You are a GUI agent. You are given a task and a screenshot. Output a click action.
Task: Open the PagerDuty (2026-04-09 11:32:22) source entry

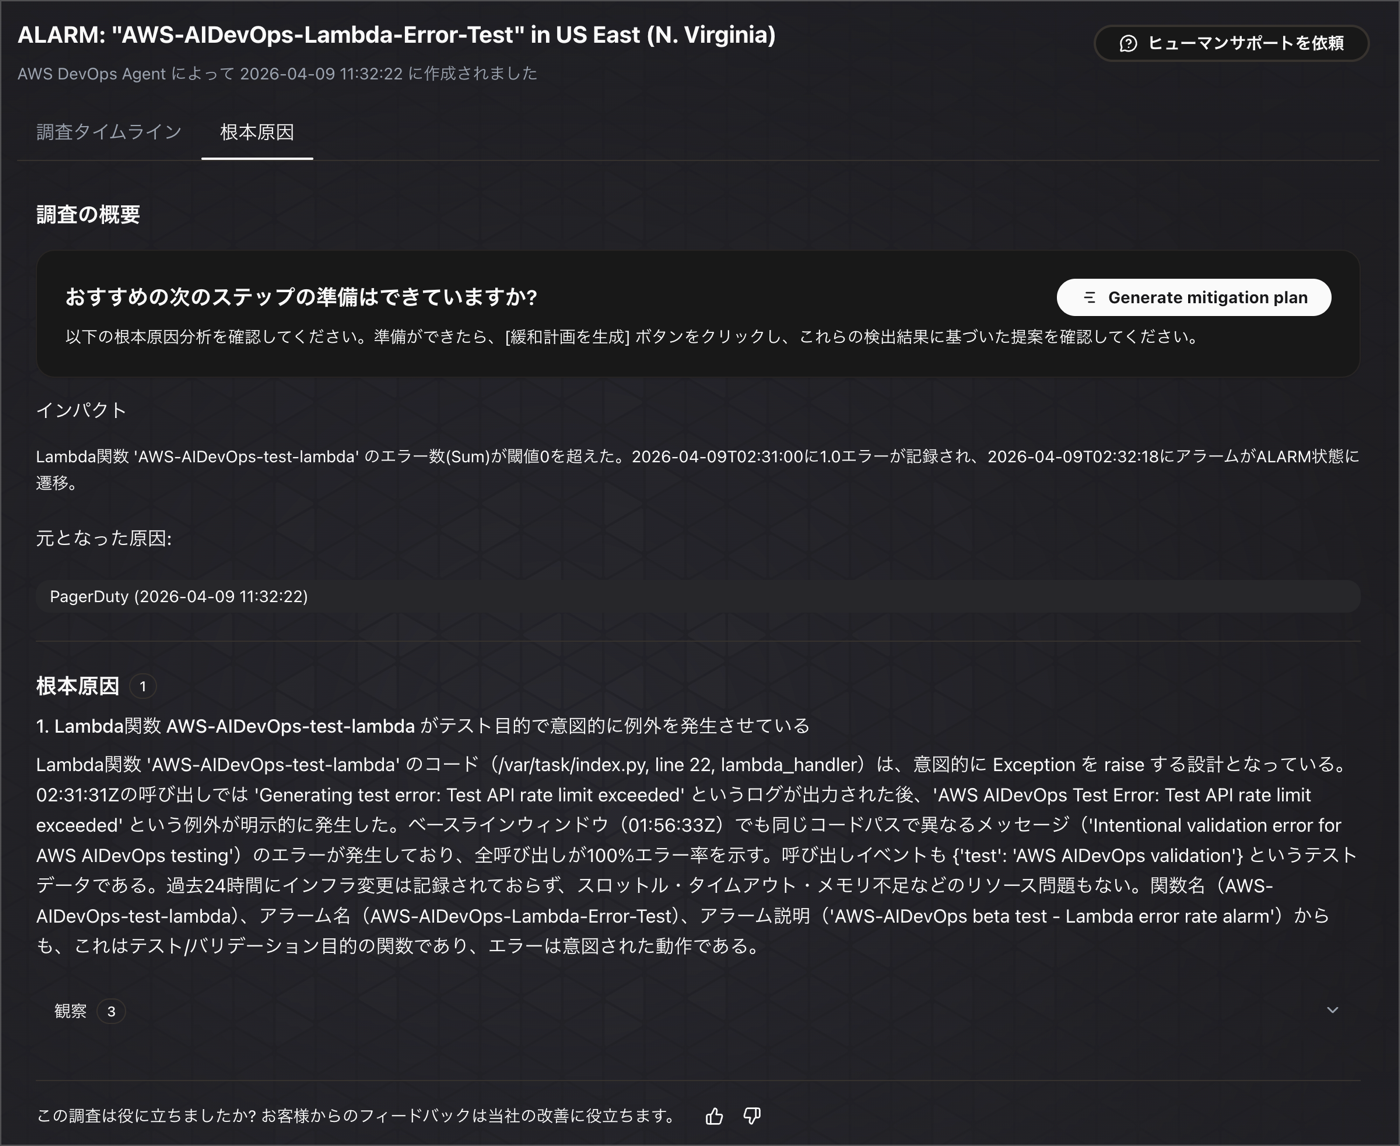click(x=178, y=596)
